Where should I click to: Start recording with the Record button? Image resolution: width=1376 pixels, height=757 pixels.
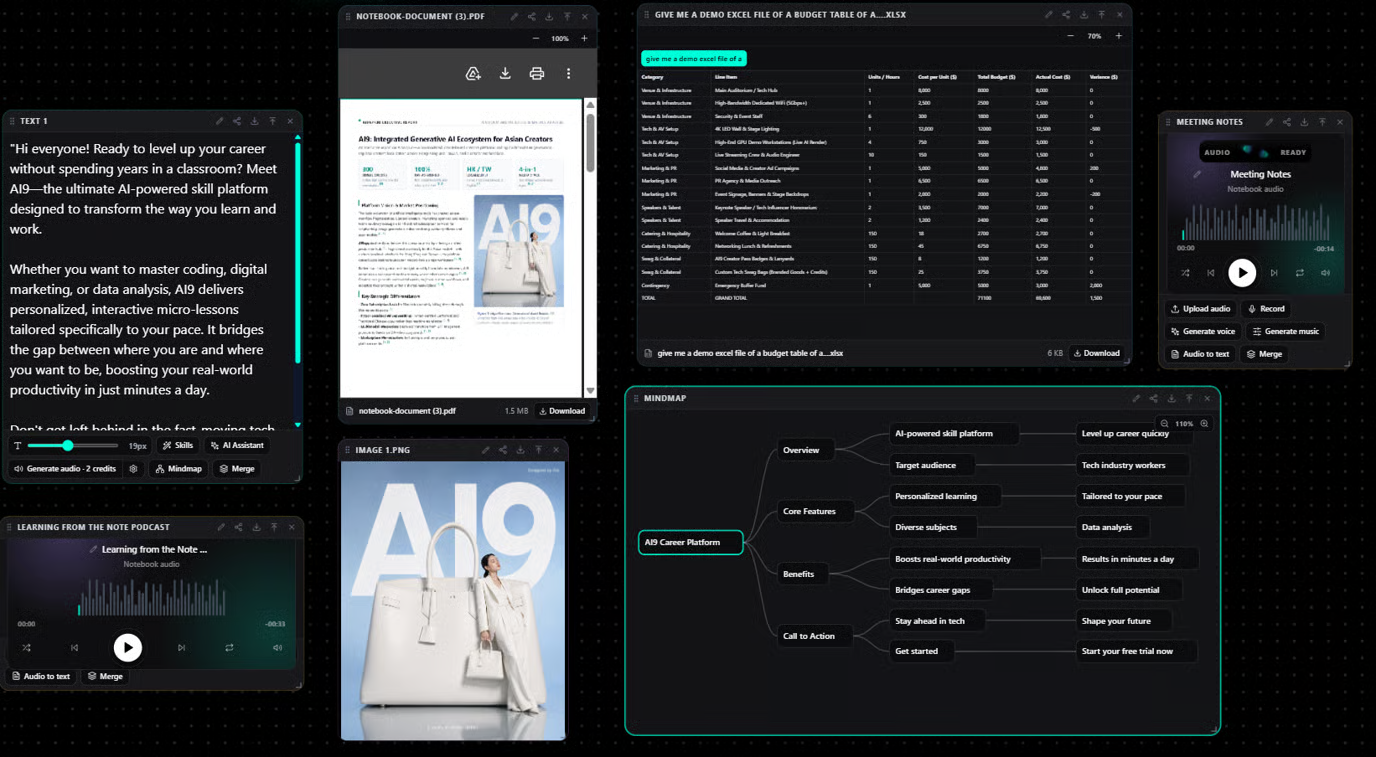[x=1266, y=309]
